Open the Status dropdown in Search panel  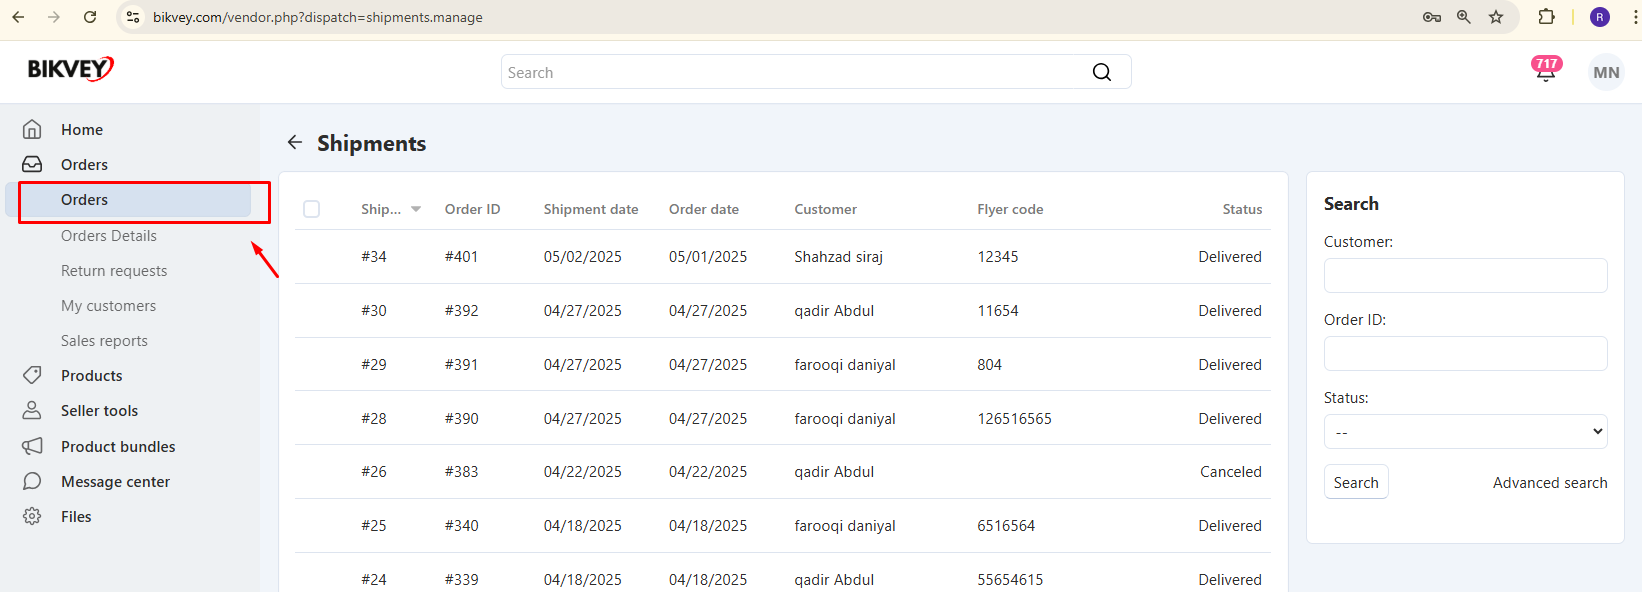point(1465,432)
